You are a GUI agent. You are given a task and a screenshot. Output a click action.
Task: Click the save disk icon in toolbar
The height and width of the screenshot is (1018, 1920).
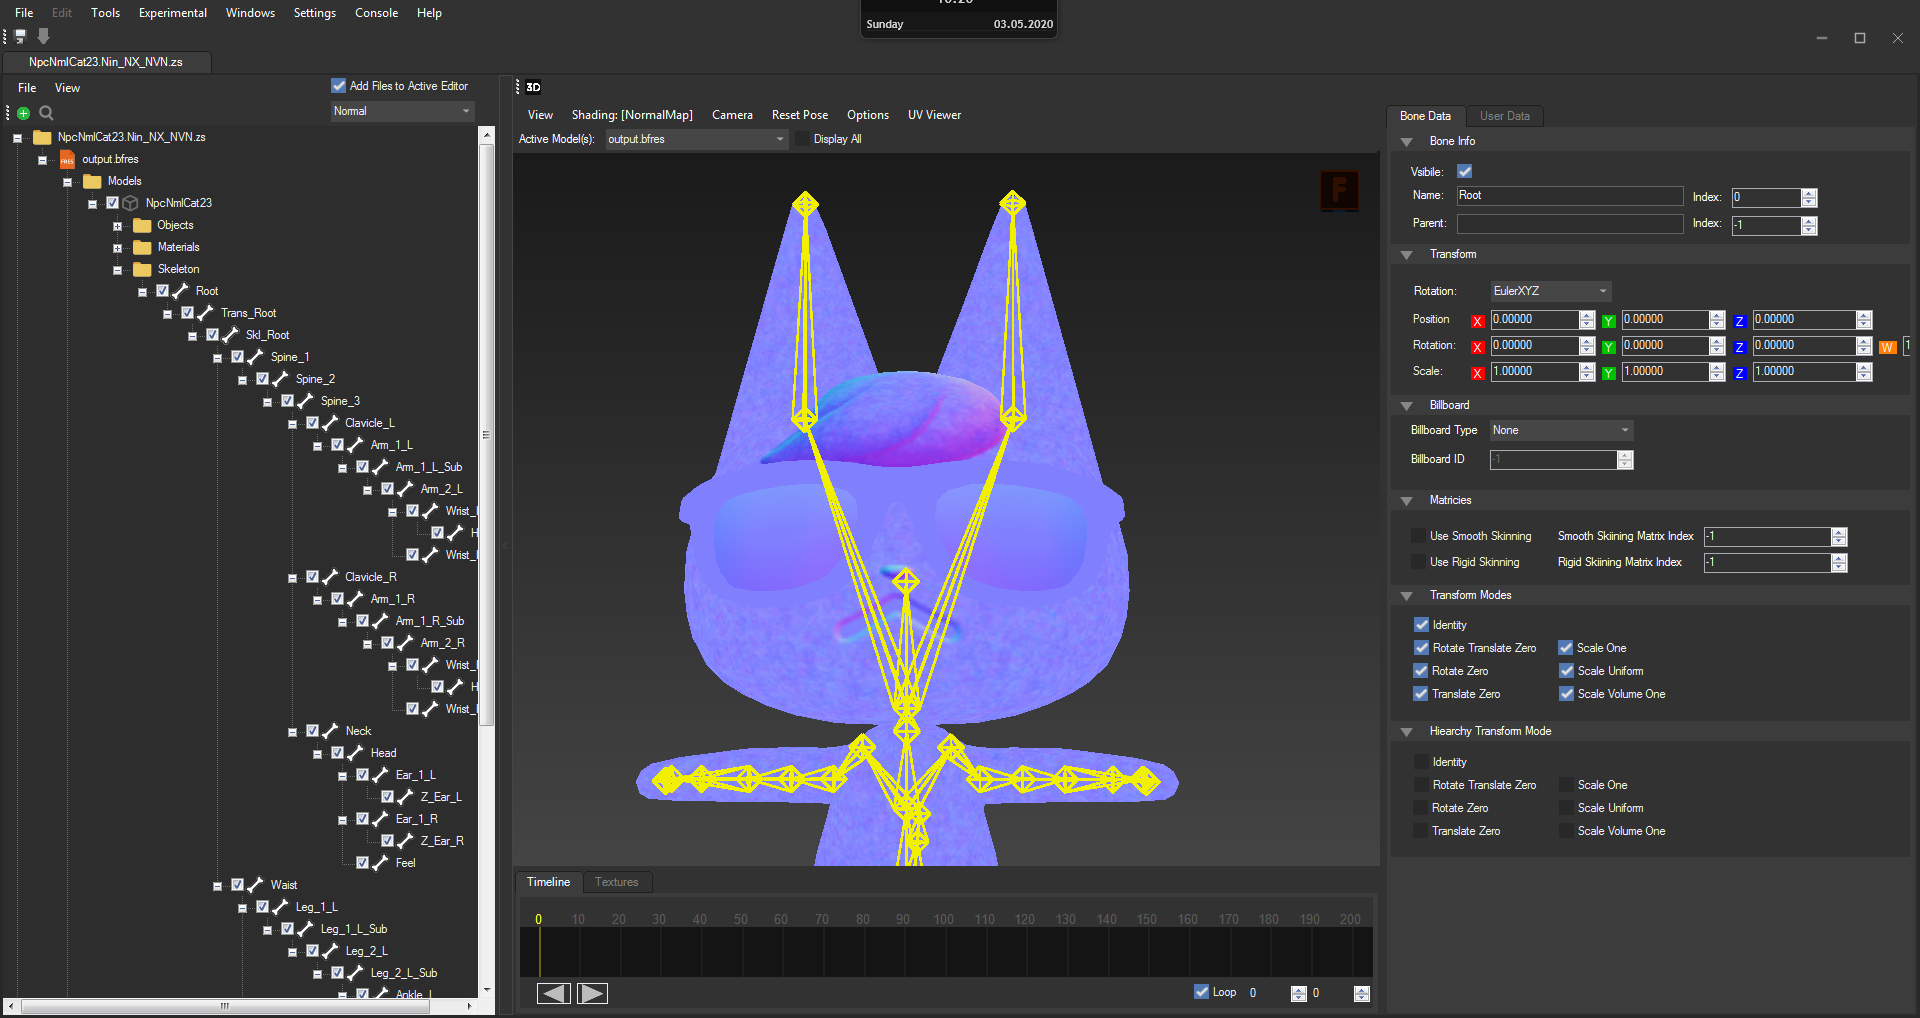click(20, 37)
